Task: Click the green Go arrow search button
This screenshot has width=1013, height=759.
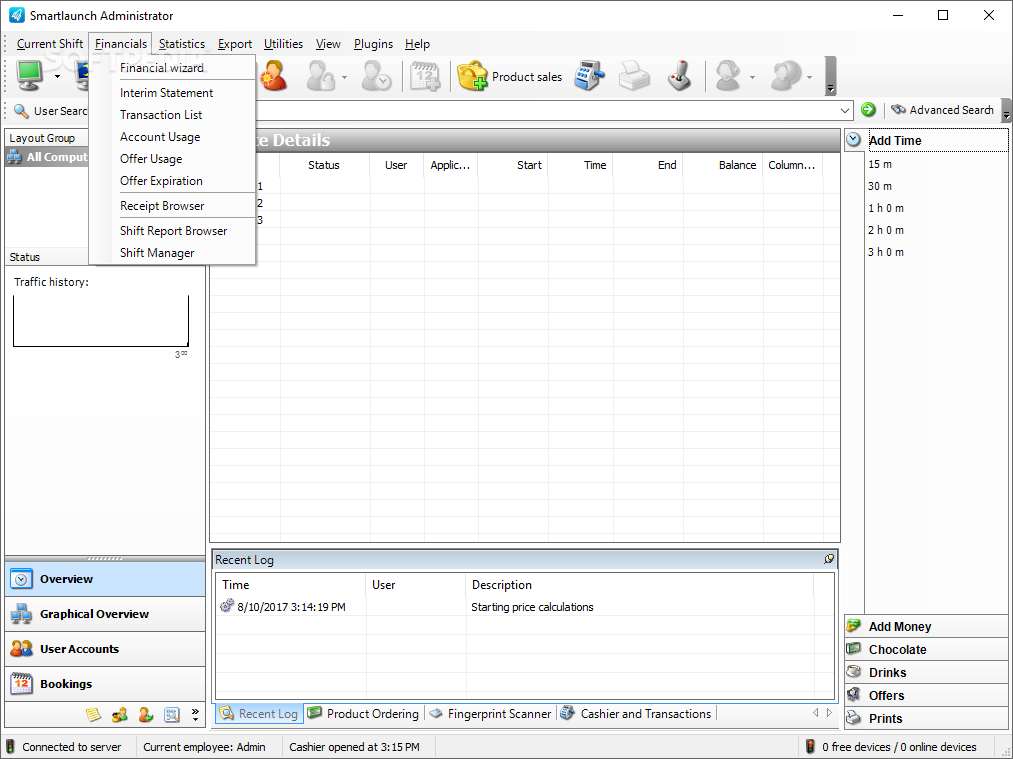Action: [x=868, y=110]
